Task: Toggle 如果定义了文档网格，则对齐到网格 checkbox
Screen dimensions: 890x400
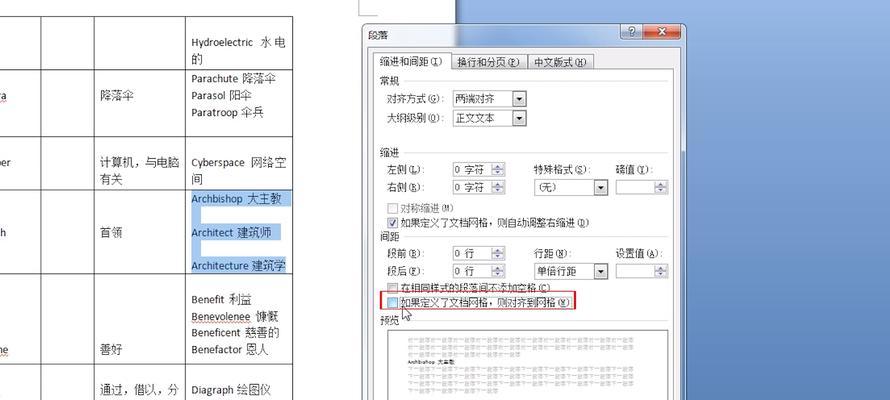Action: (x=392, y=302)
